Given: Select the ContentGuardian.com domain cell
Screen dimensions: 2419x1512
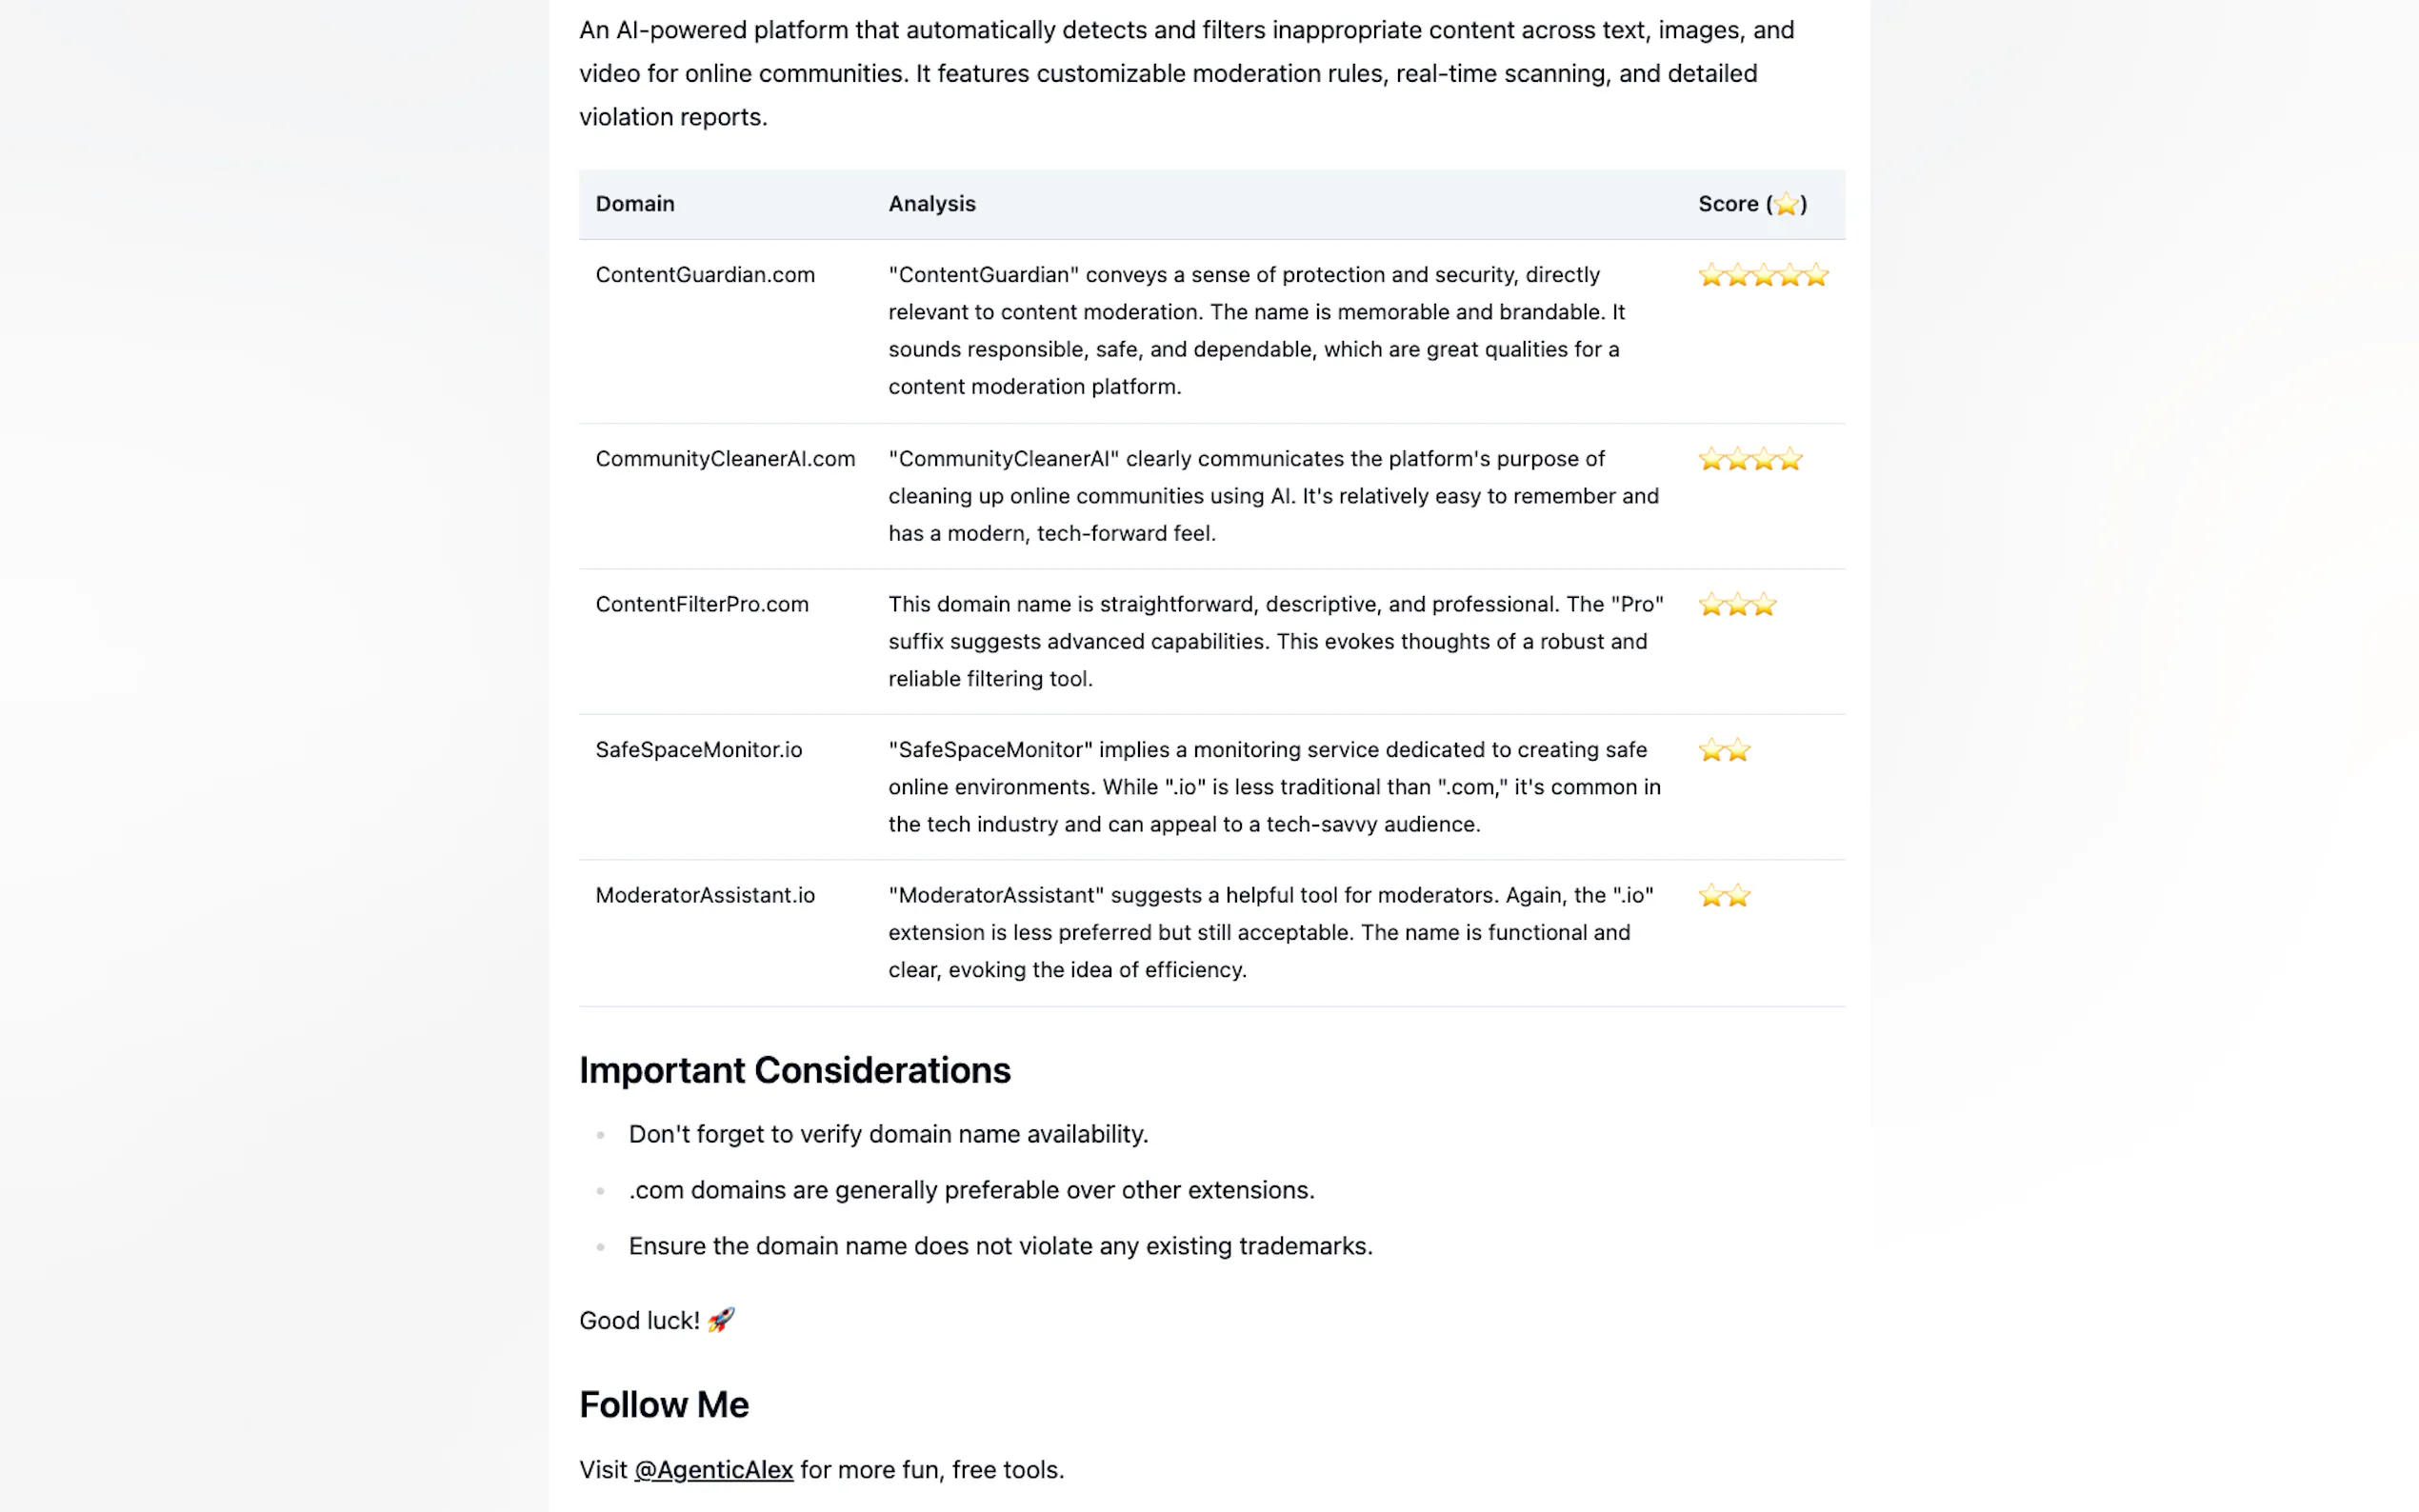Looking at the screenshot, I should (x=704, y=275).
